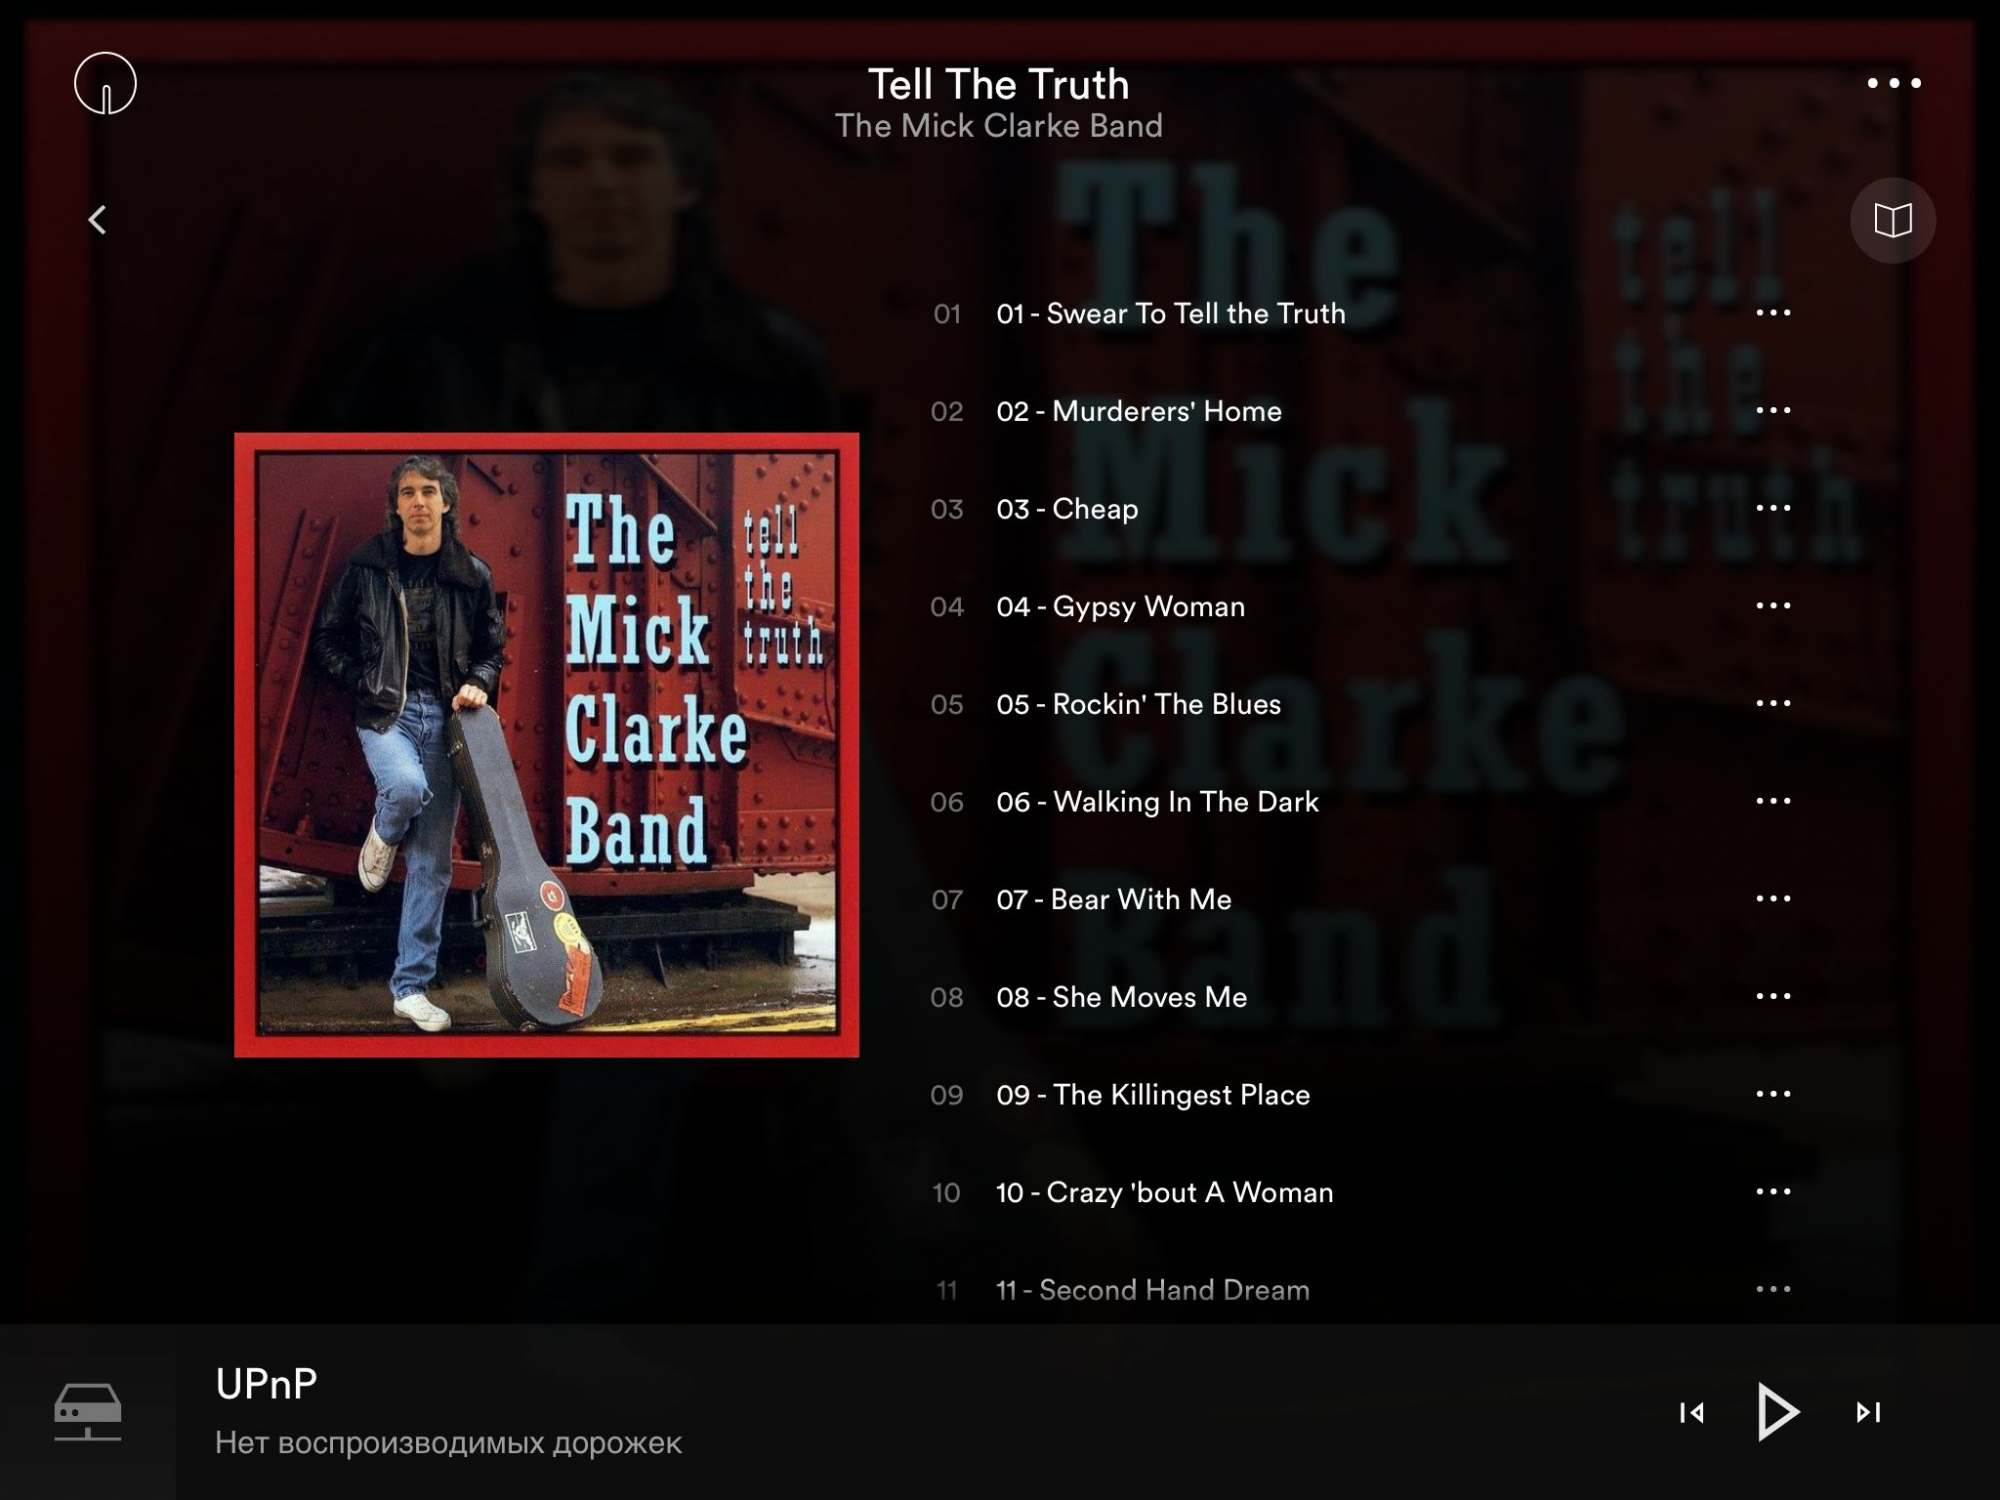Open options for Murderers' Home track

[x=1773, y=410]
